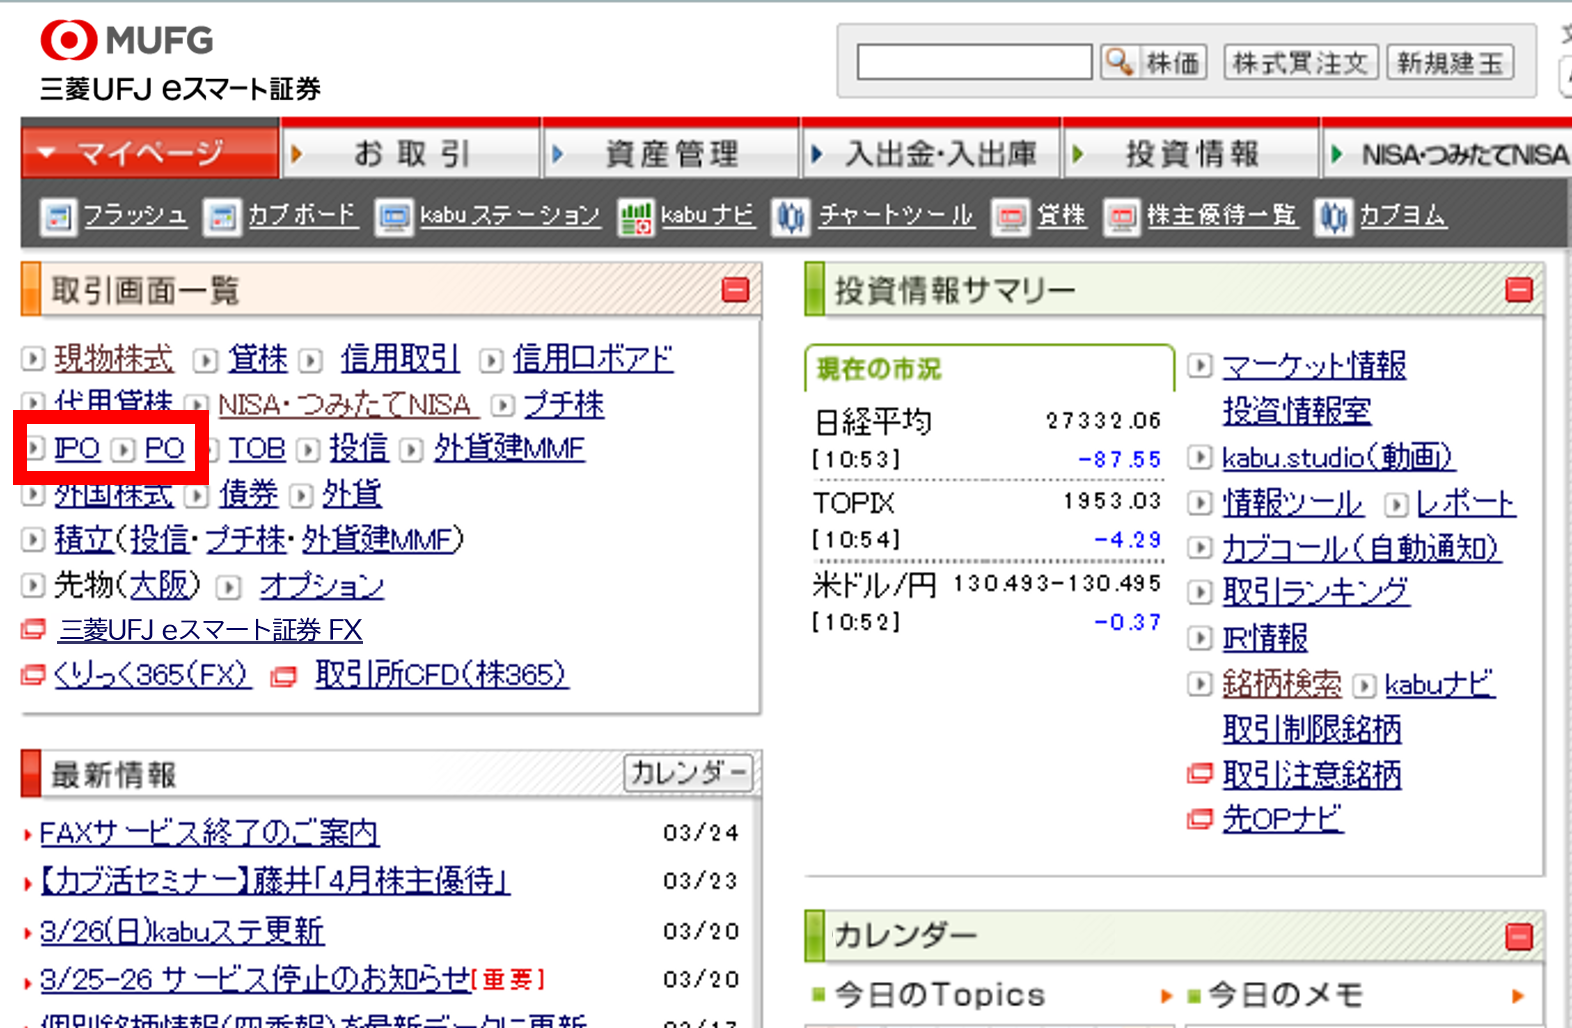Open the 先OPナビ link
Image resolution: width=1572 pixels, height=1028 pixels.
point(1283,819)
